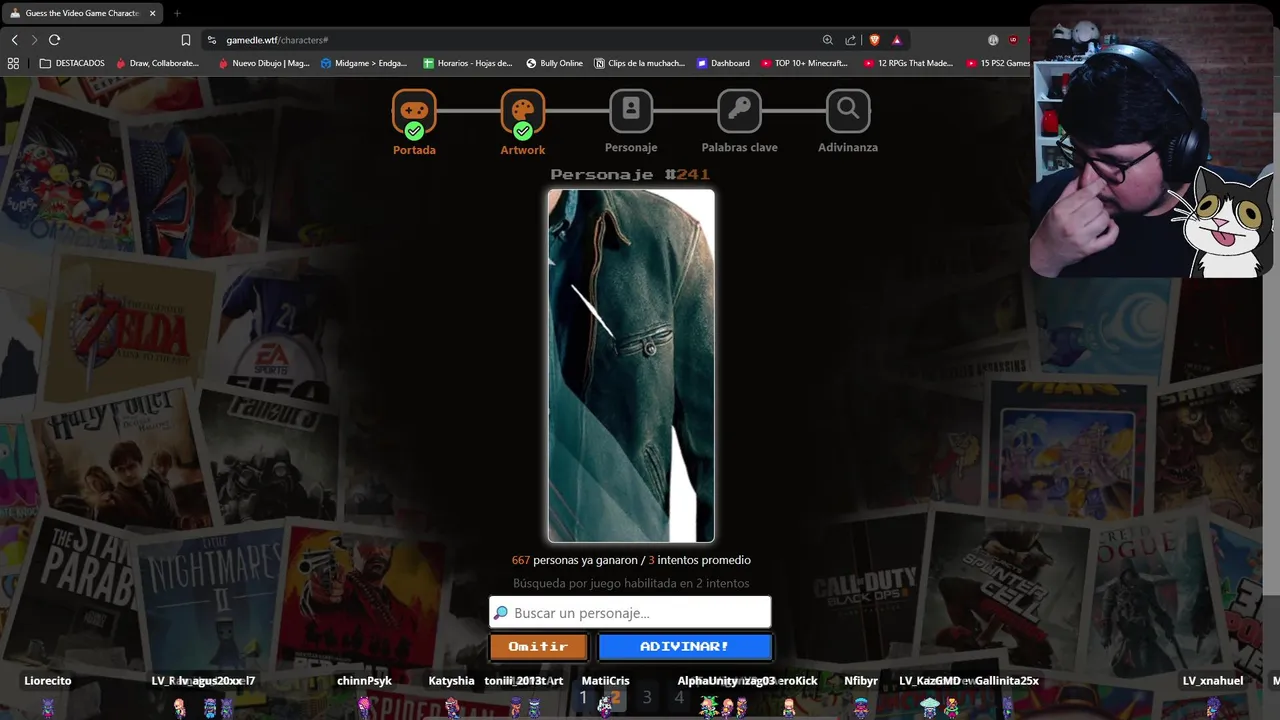1280x720 pixels.
Task: Bookmark this page with the bookmark icon
Action: point(186,40)
